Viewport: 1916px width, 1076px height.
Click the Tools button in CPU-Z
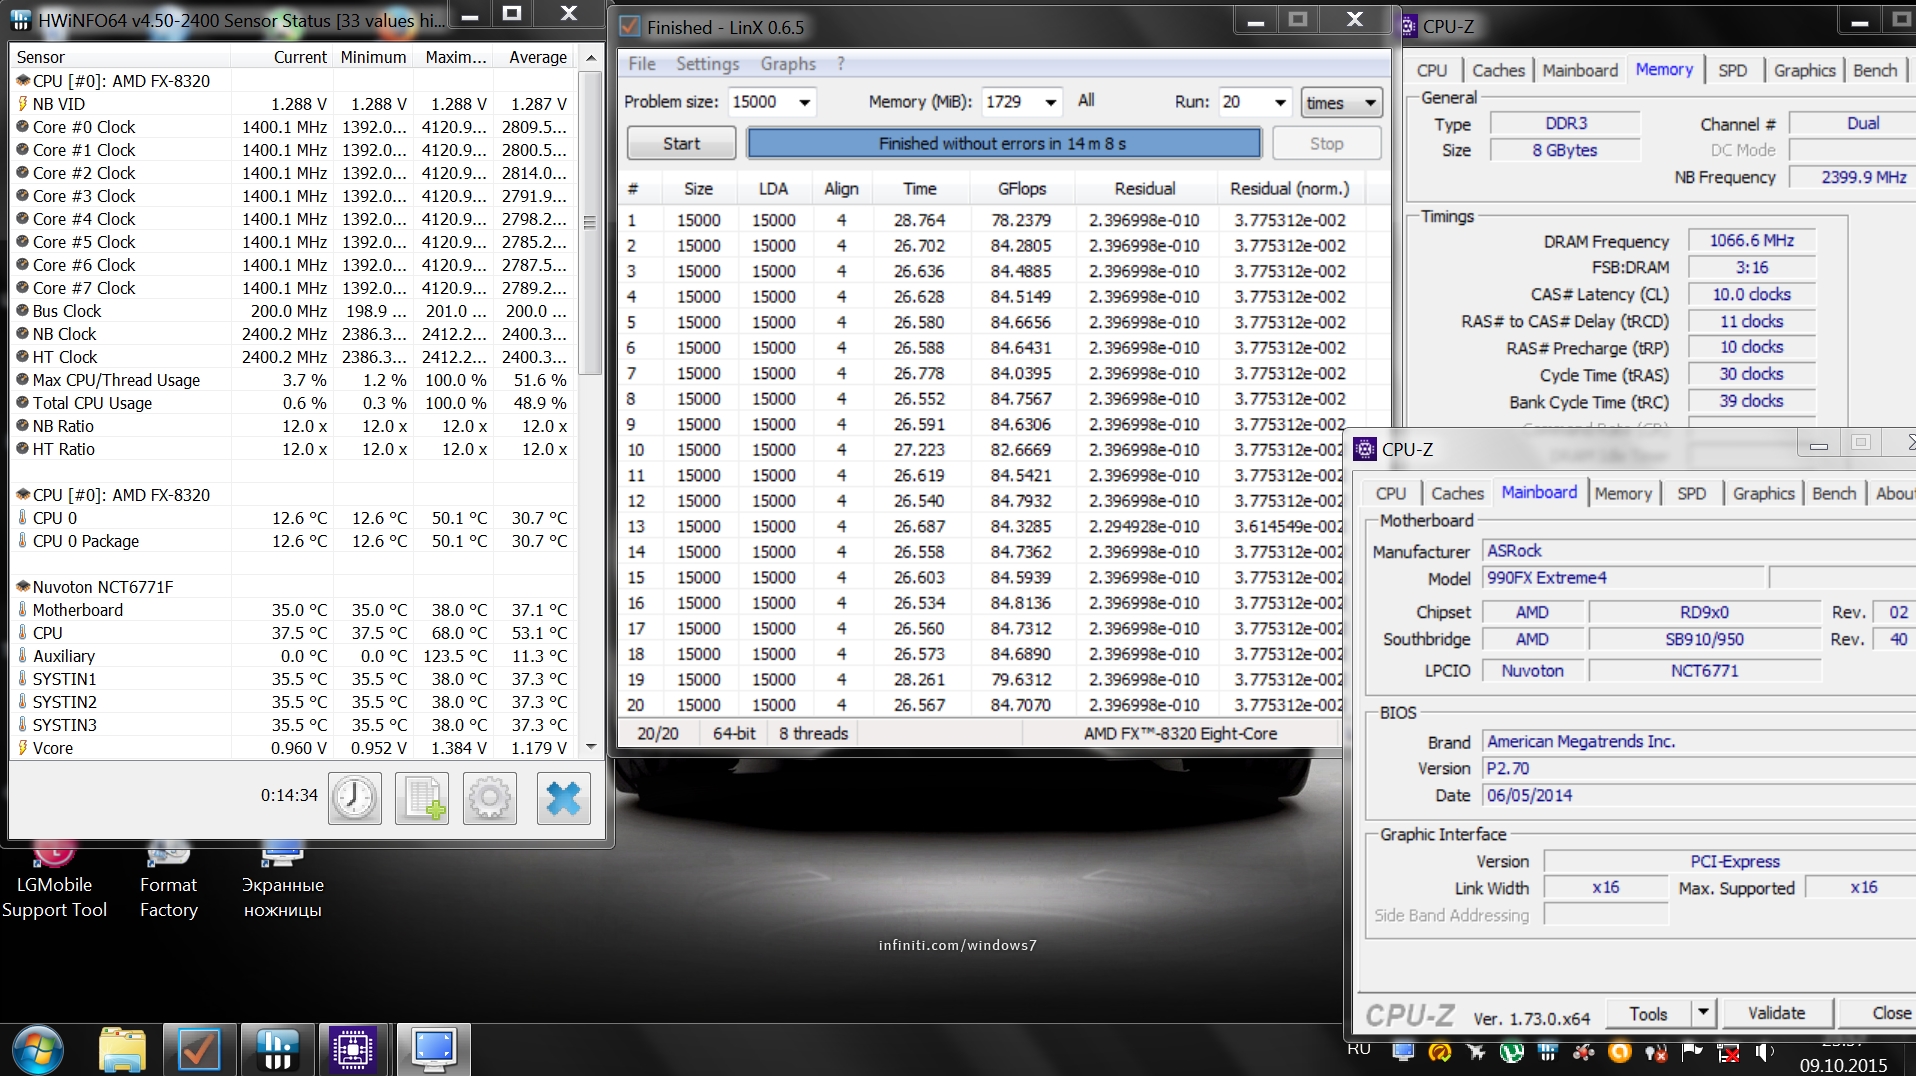[1648, 1013]
